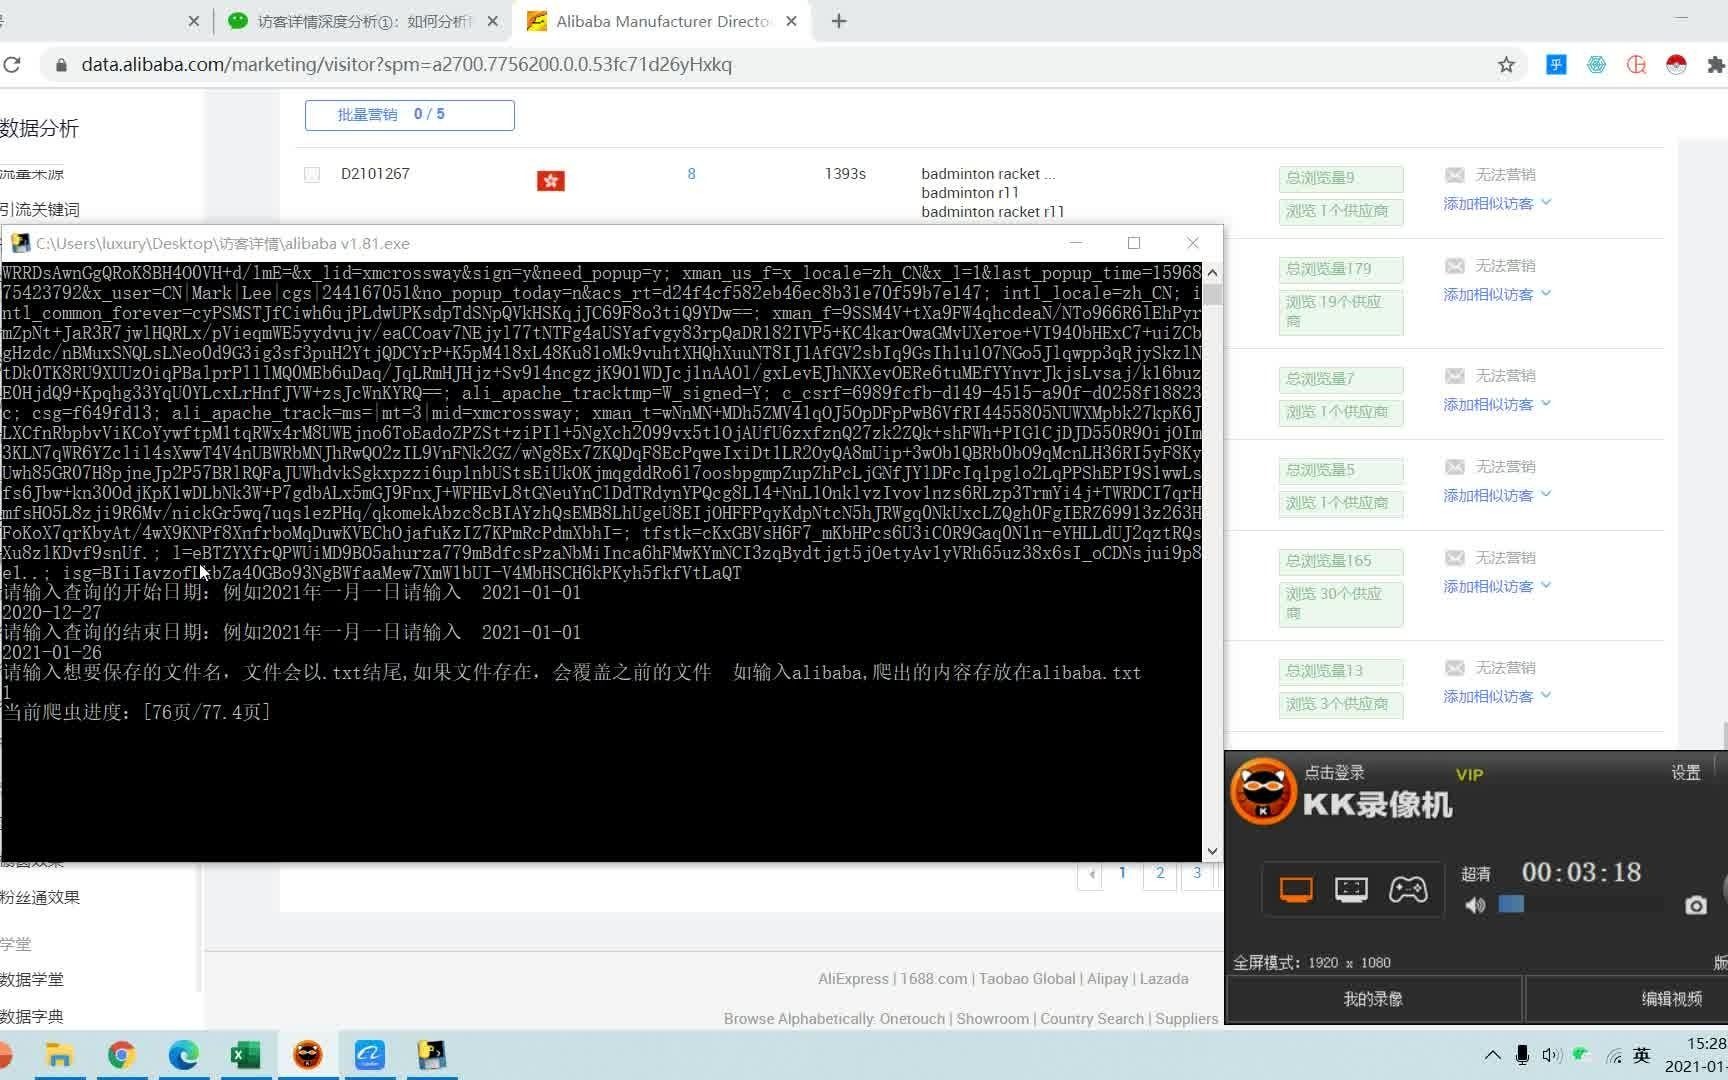Select full-screen recording mode in KK录像机
This screenshot has width=1728, height=1080.
[1296, 889]
